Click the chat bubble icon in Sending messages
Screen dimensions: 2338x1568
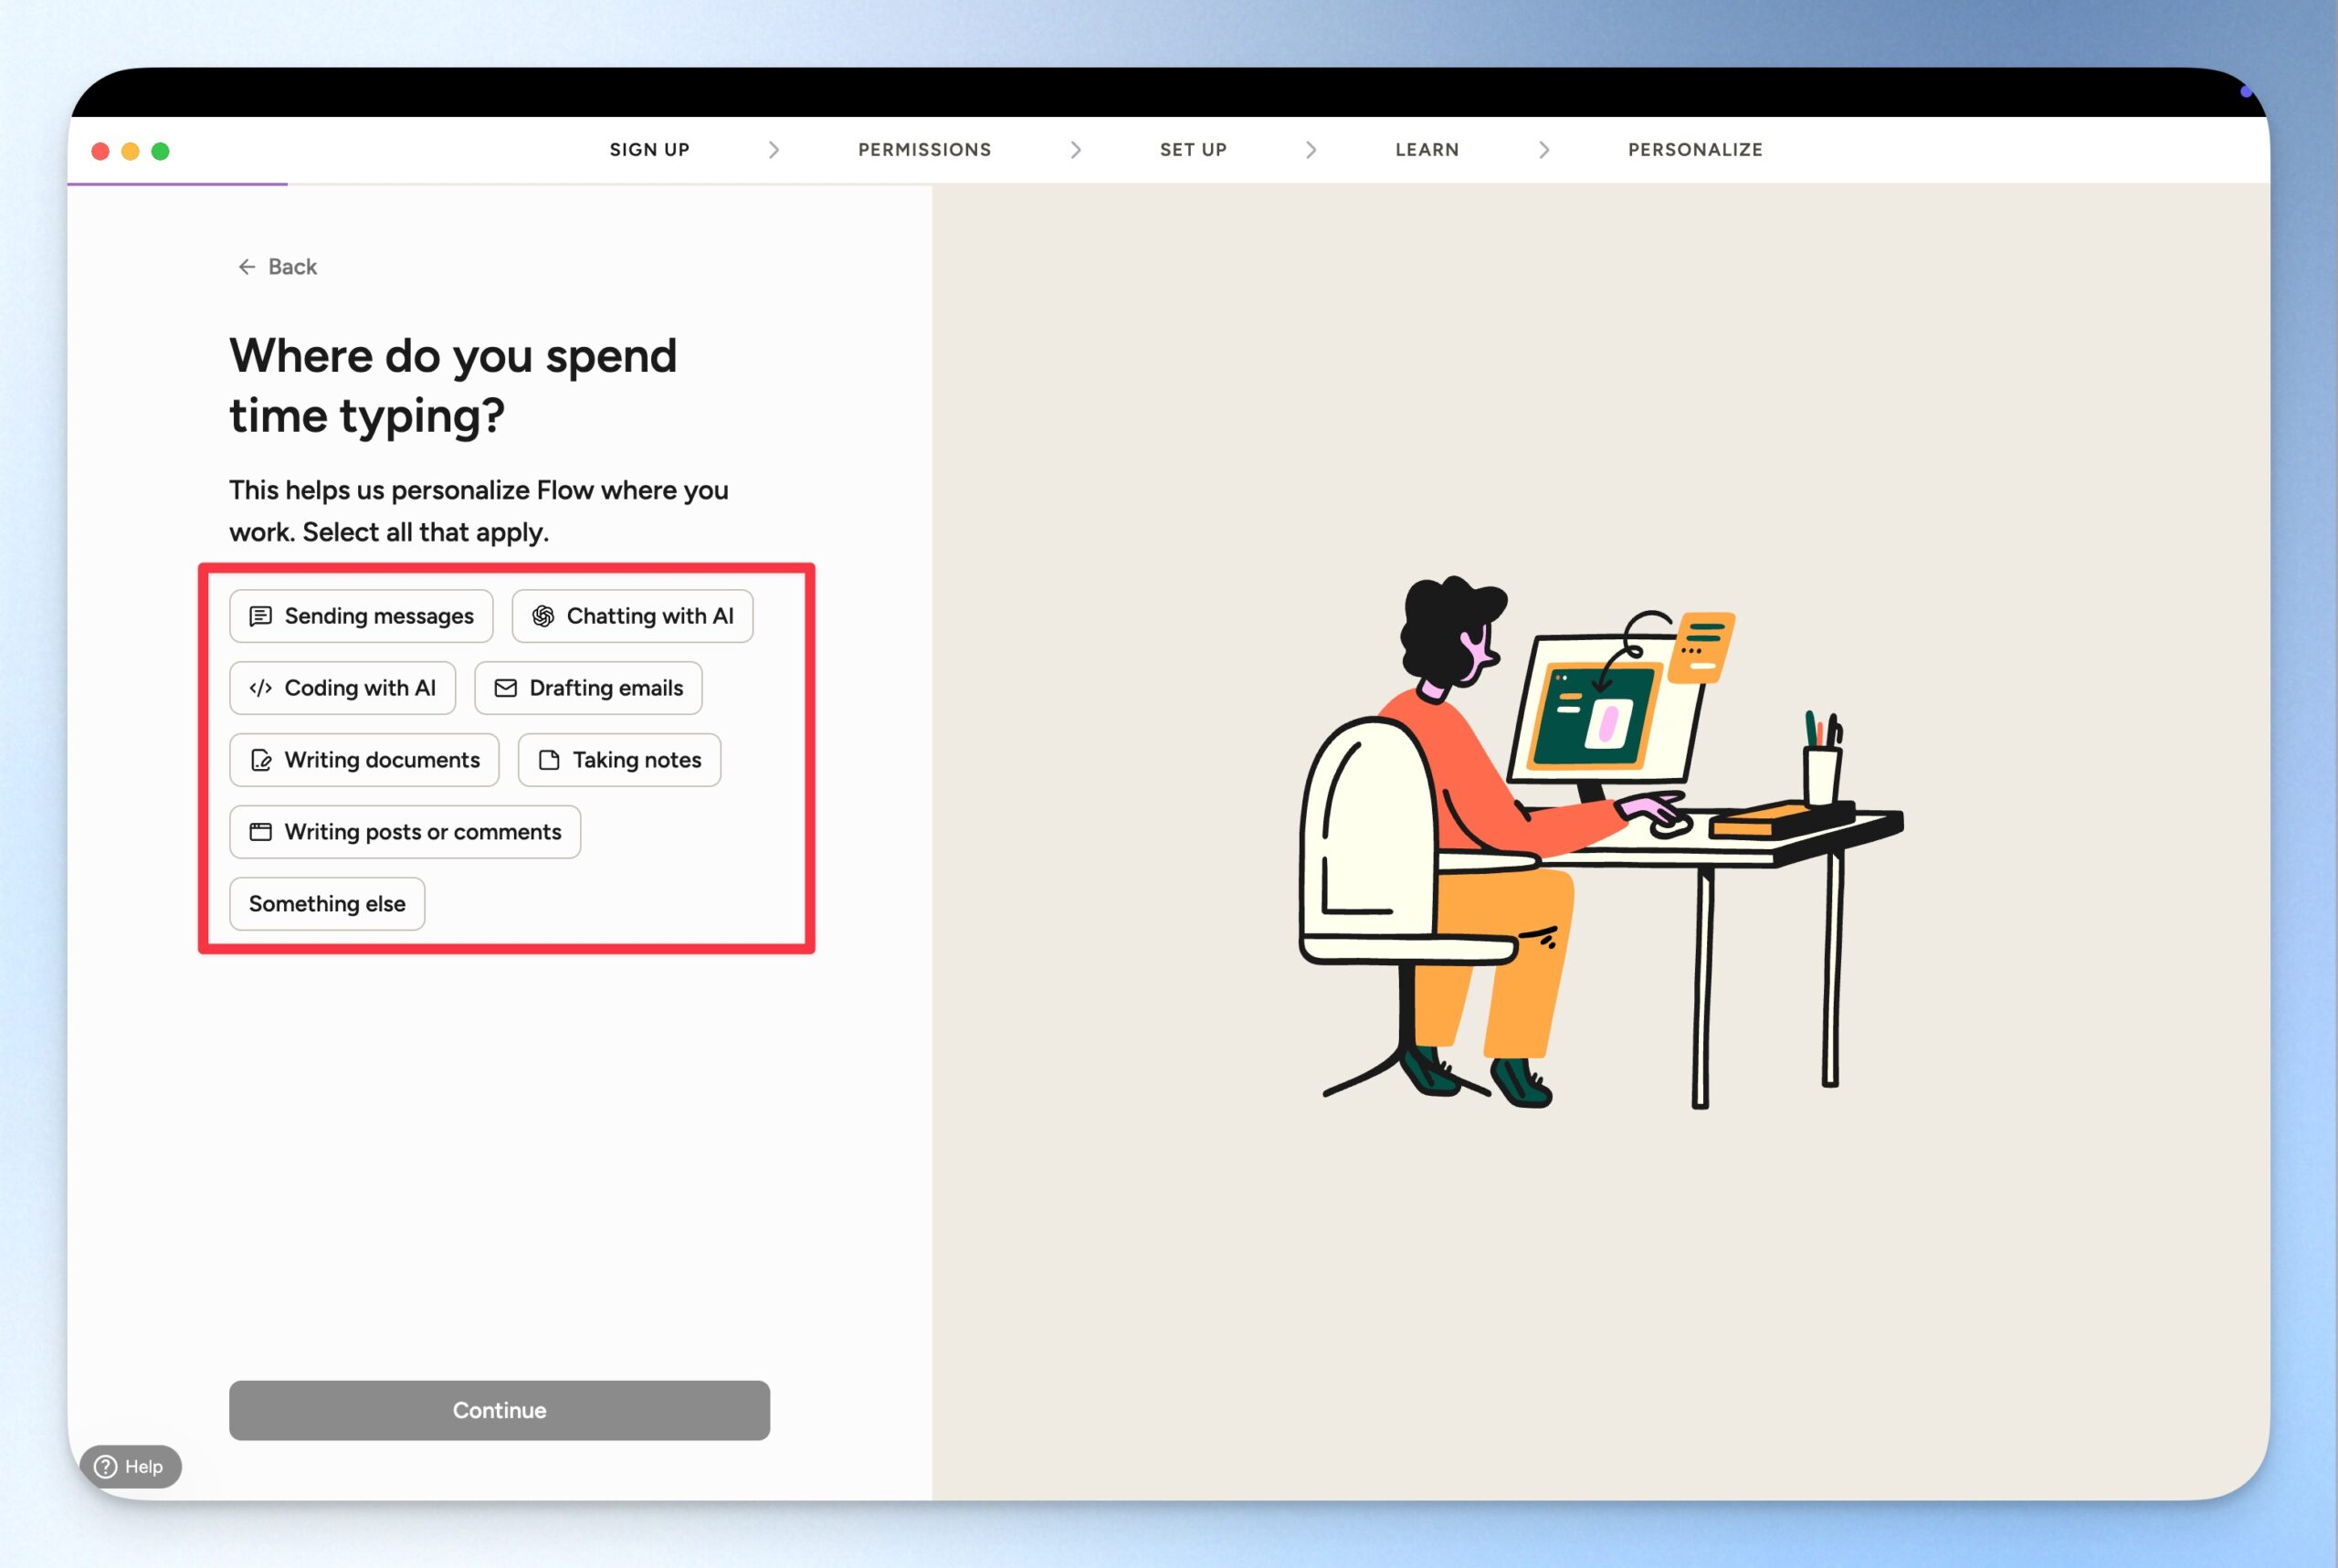coord(260,616)
